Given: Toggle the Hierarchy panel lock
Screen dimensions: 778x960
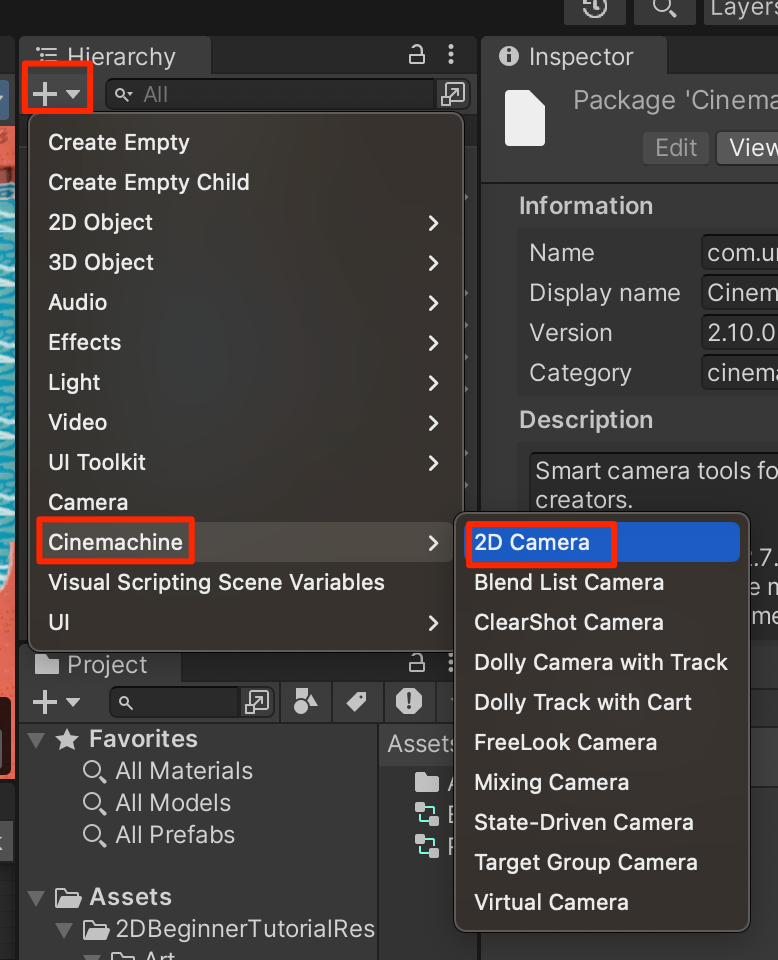Looking at the screenshot, I should 416,54.
